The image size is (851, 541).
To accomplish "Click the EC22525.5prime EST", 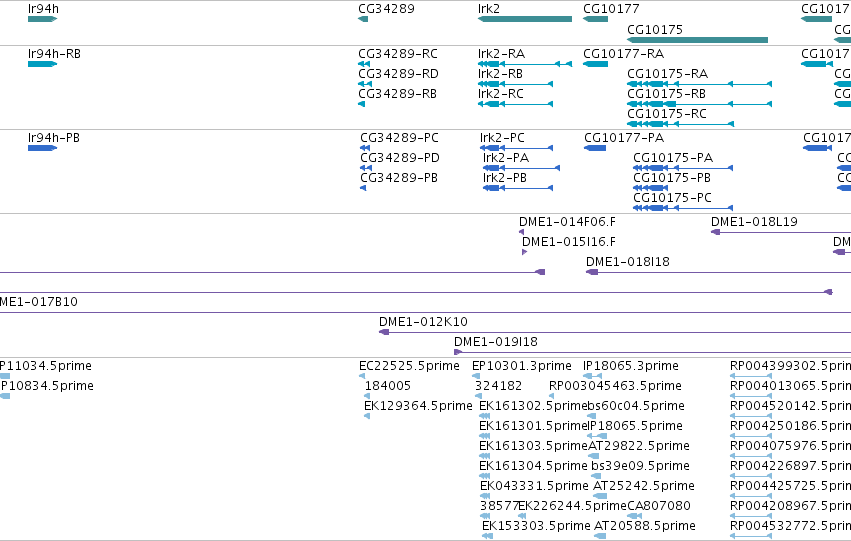I will tap(362, 376).
